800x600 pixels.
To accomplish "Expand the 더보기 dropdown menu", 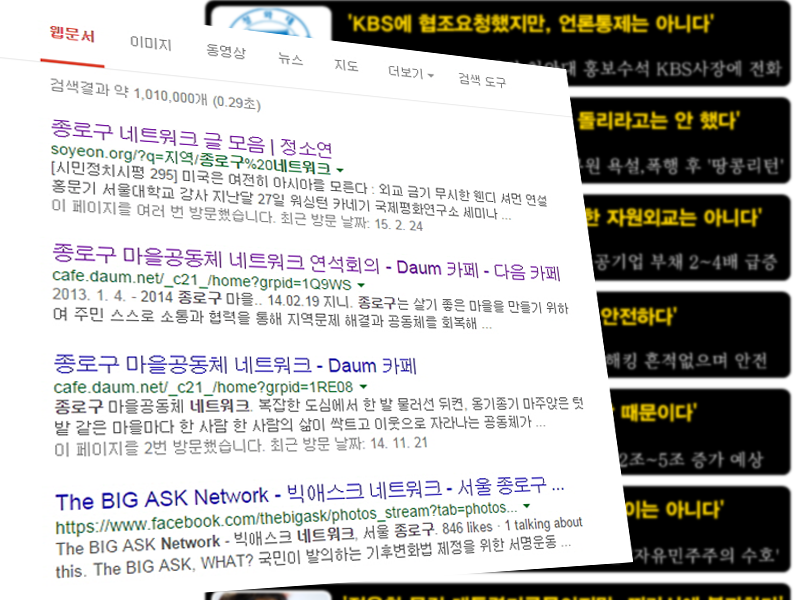I will click(410, 73).
